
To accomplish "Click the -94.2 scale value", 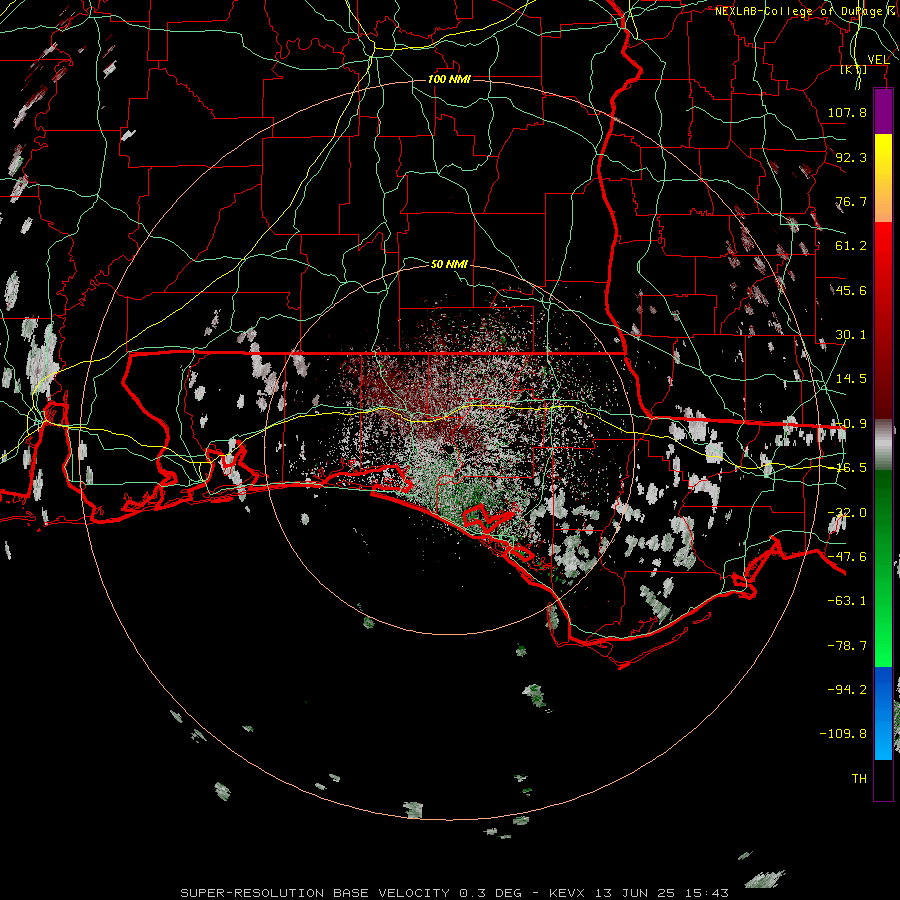I will click(848, 690).
